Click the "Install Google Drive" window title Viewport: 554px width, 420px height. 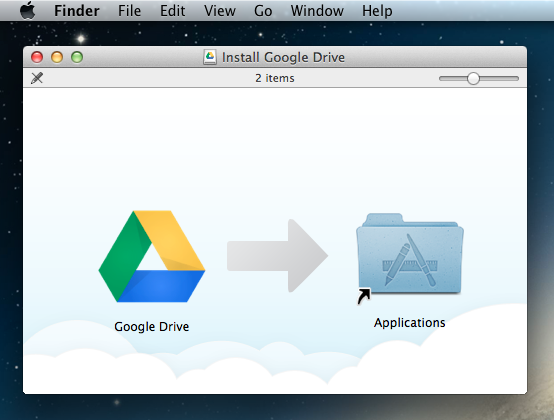283,57
